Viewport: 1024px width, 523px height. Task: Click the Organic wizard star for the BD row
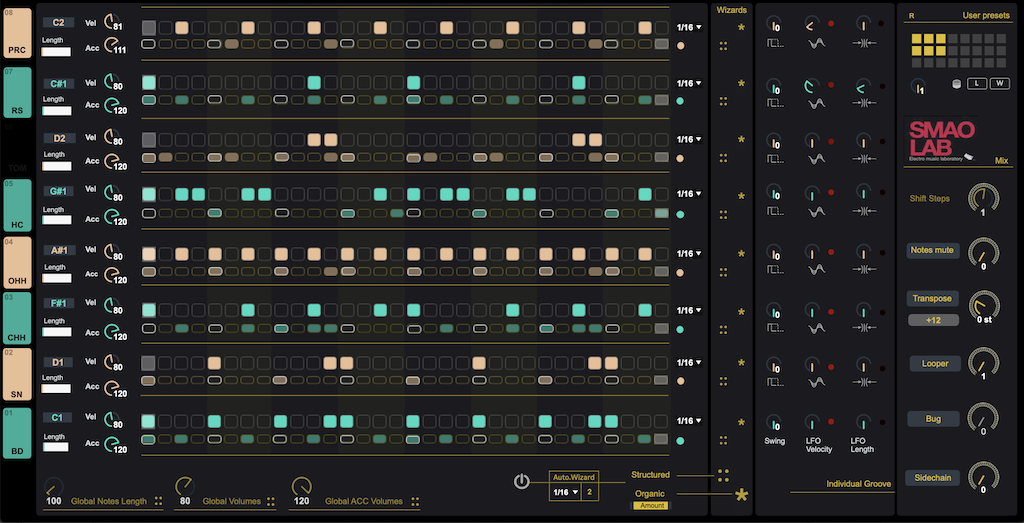pyautogui.click(x=741, y=423)
